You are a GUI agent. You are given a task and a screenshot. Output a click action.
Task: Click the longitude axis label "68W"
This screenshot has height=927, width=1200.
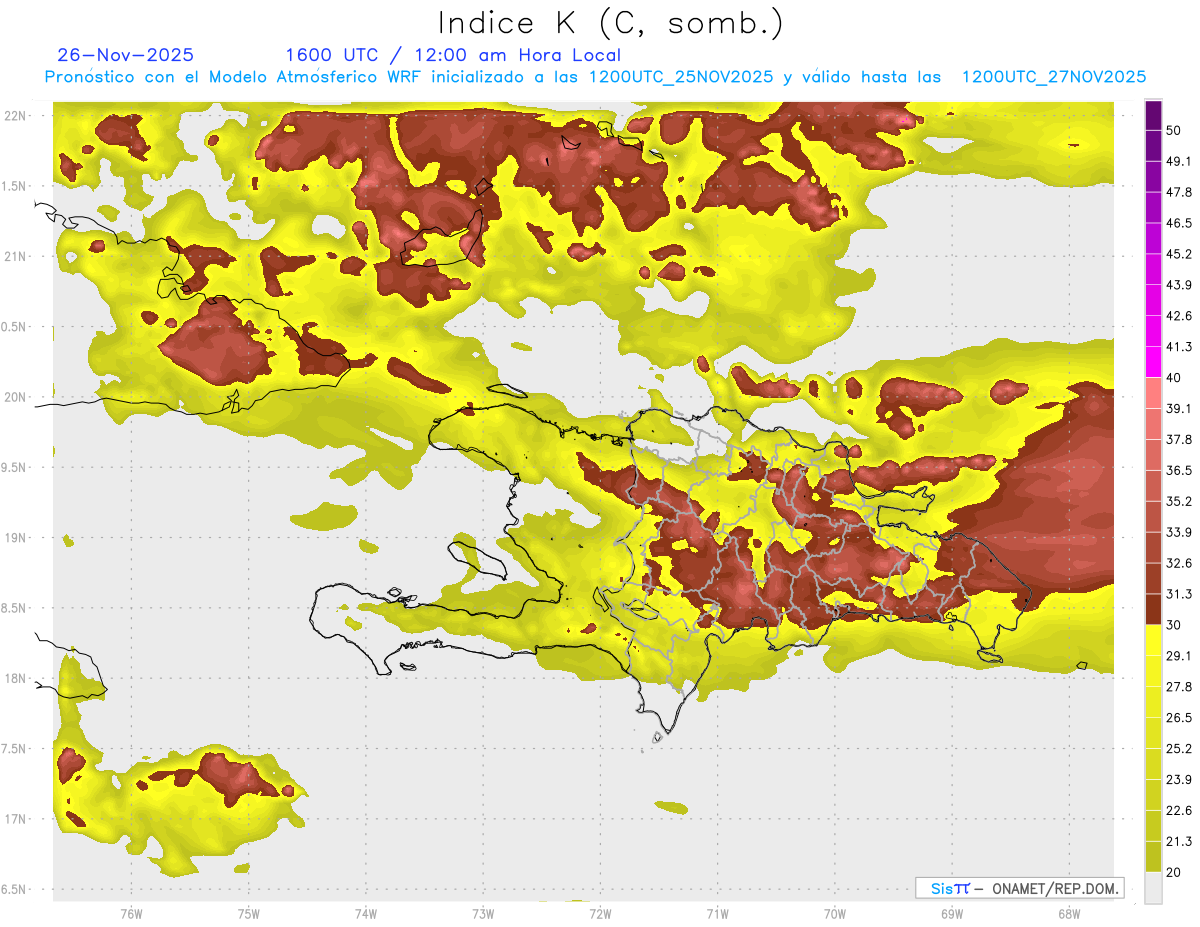[x=1068, y=913]
